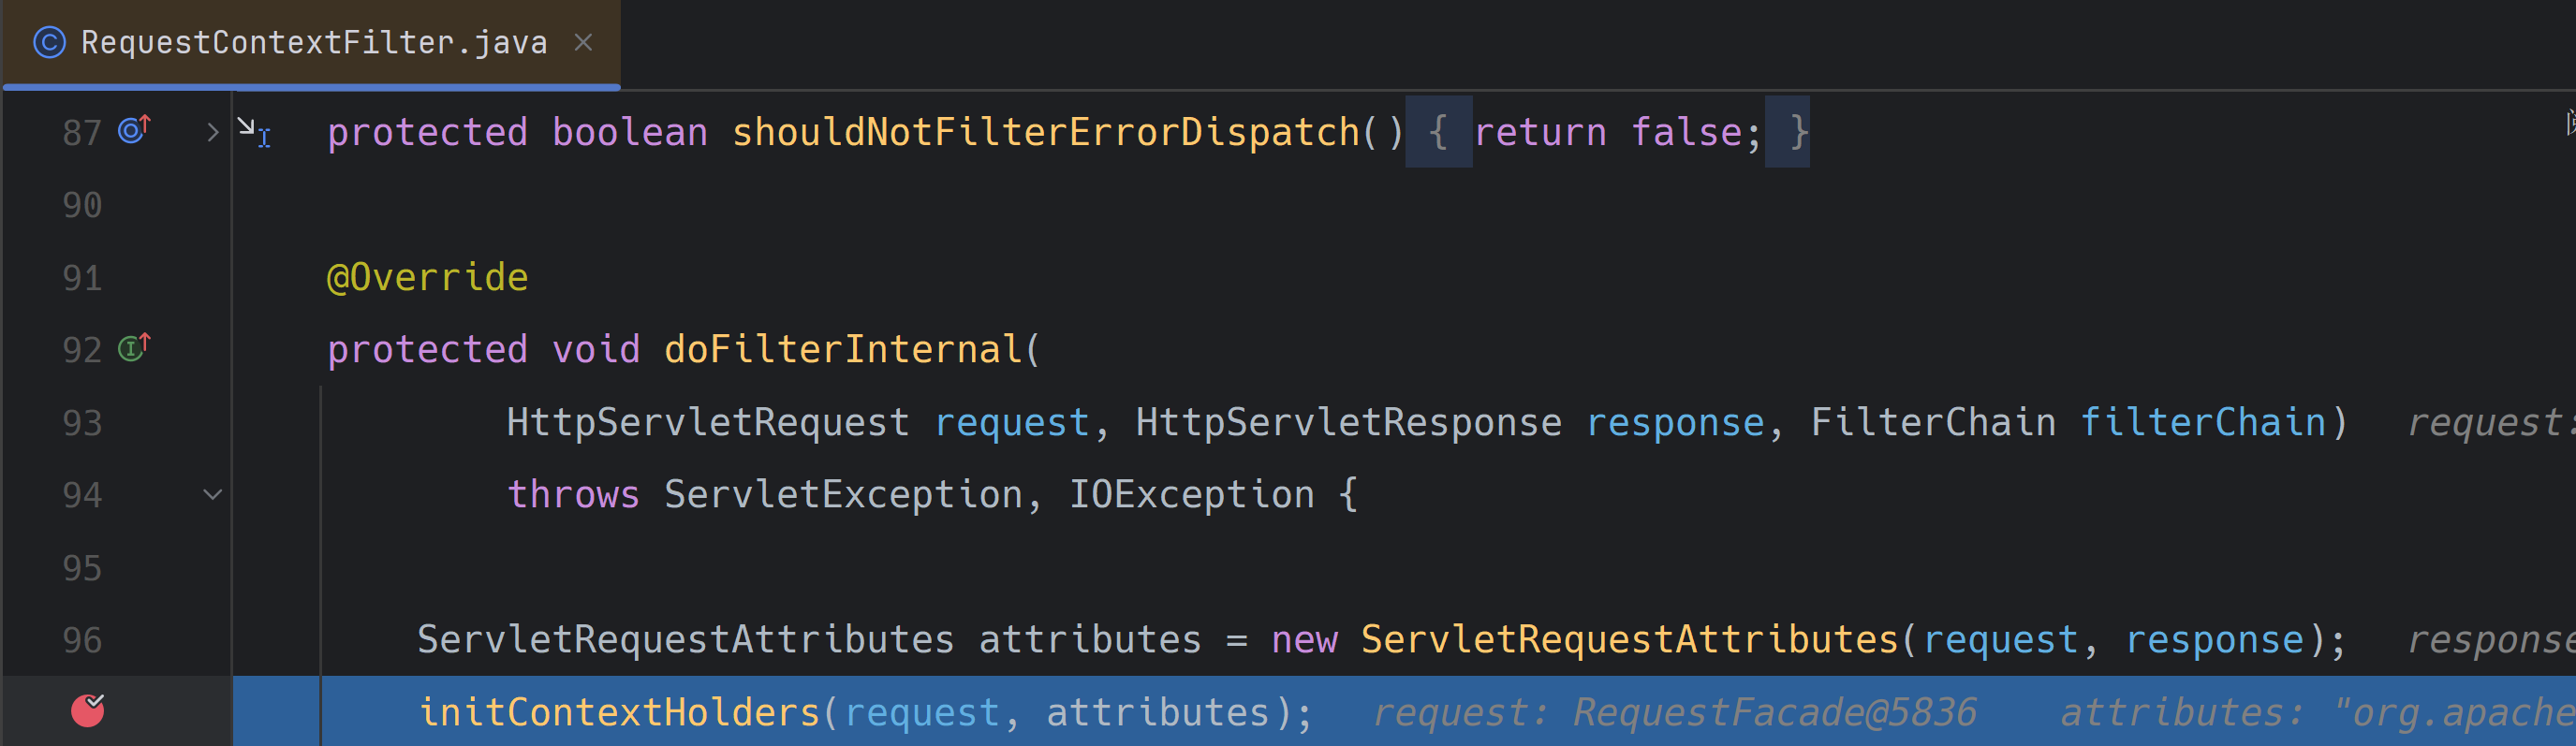Click the filterChain parameter on line 93
The width and height of the screenshot is (2576, 746).
pos(2203,422)
